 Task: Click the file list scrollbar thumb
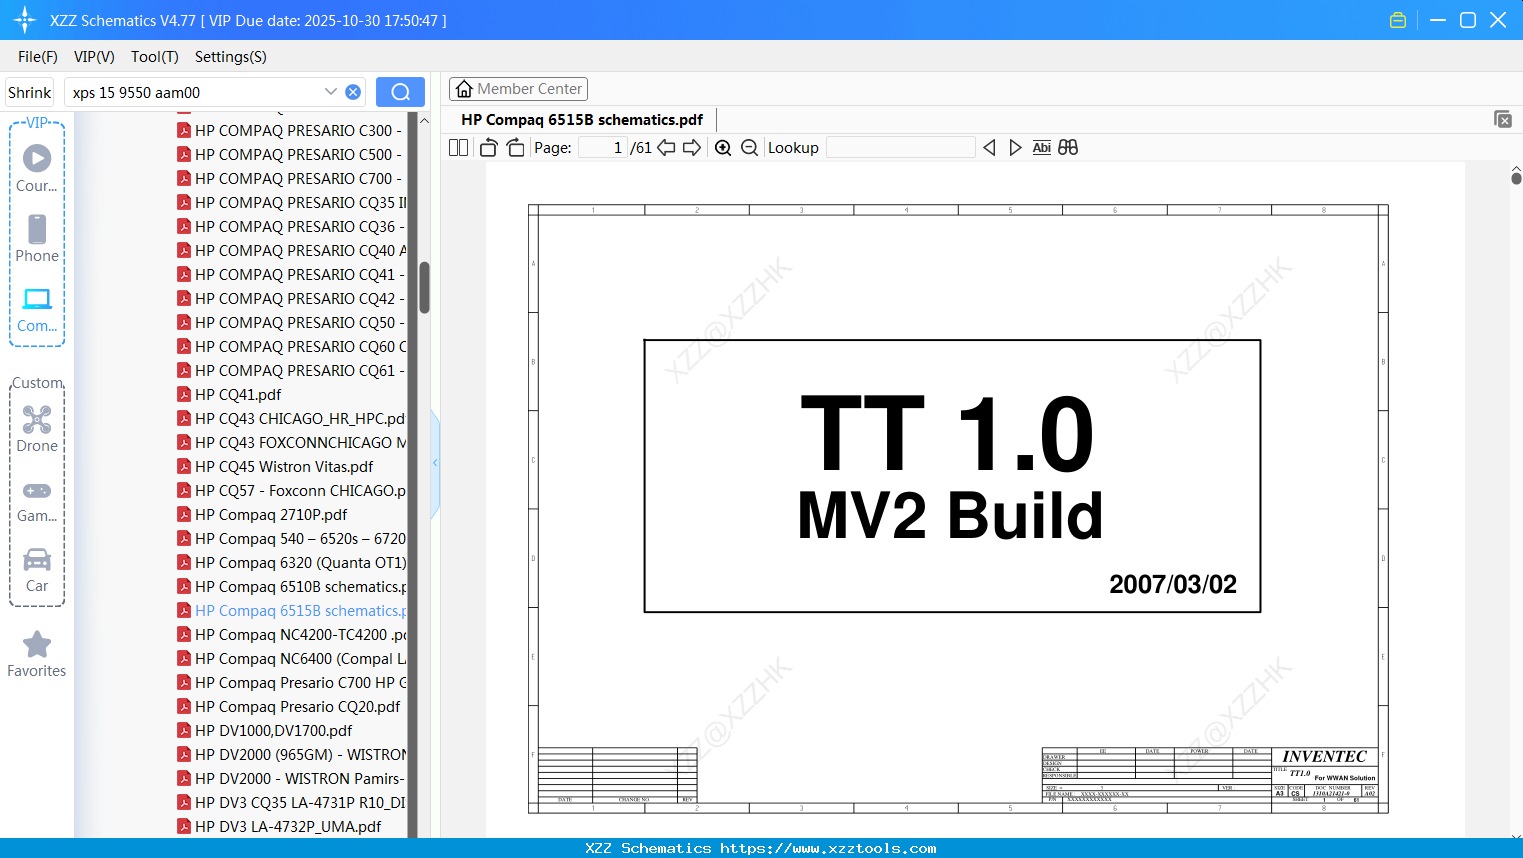pyautogui.click(x=424, y=288)
